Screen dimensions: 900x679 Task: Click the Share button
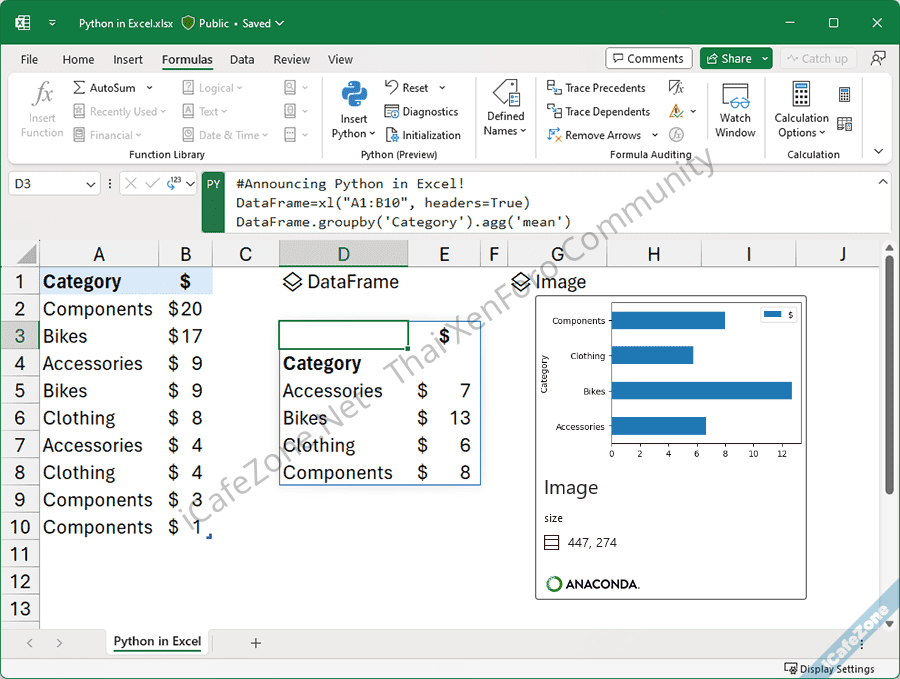tap(728, 59)
